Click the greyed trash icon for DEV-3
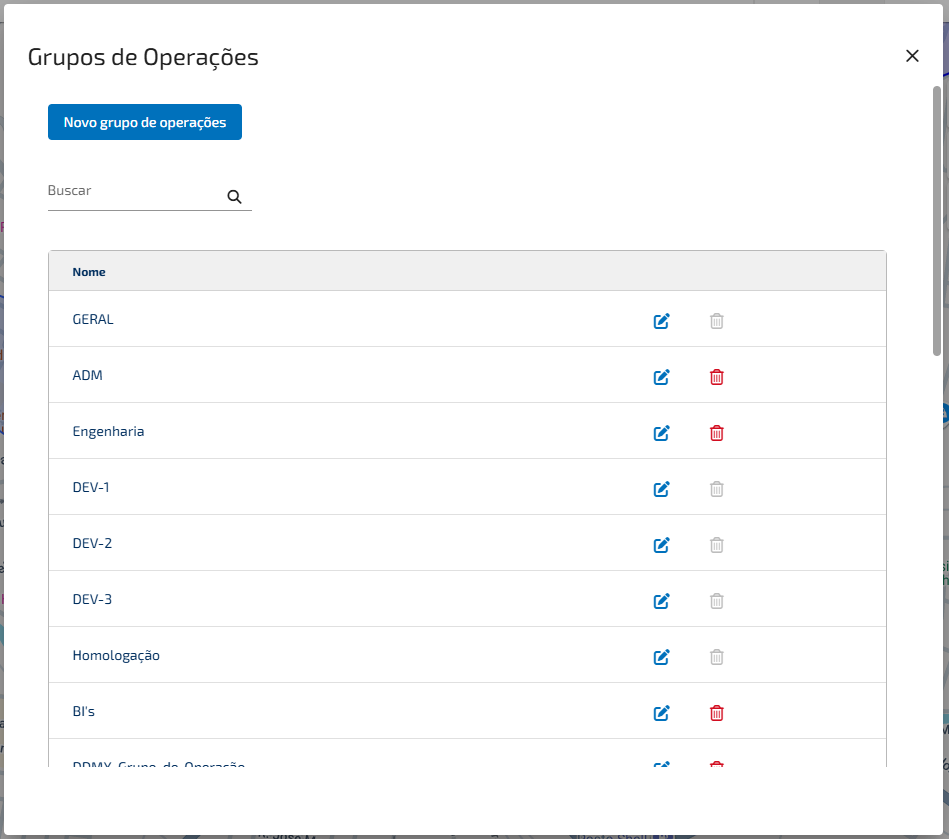 [x=717, y=601]
